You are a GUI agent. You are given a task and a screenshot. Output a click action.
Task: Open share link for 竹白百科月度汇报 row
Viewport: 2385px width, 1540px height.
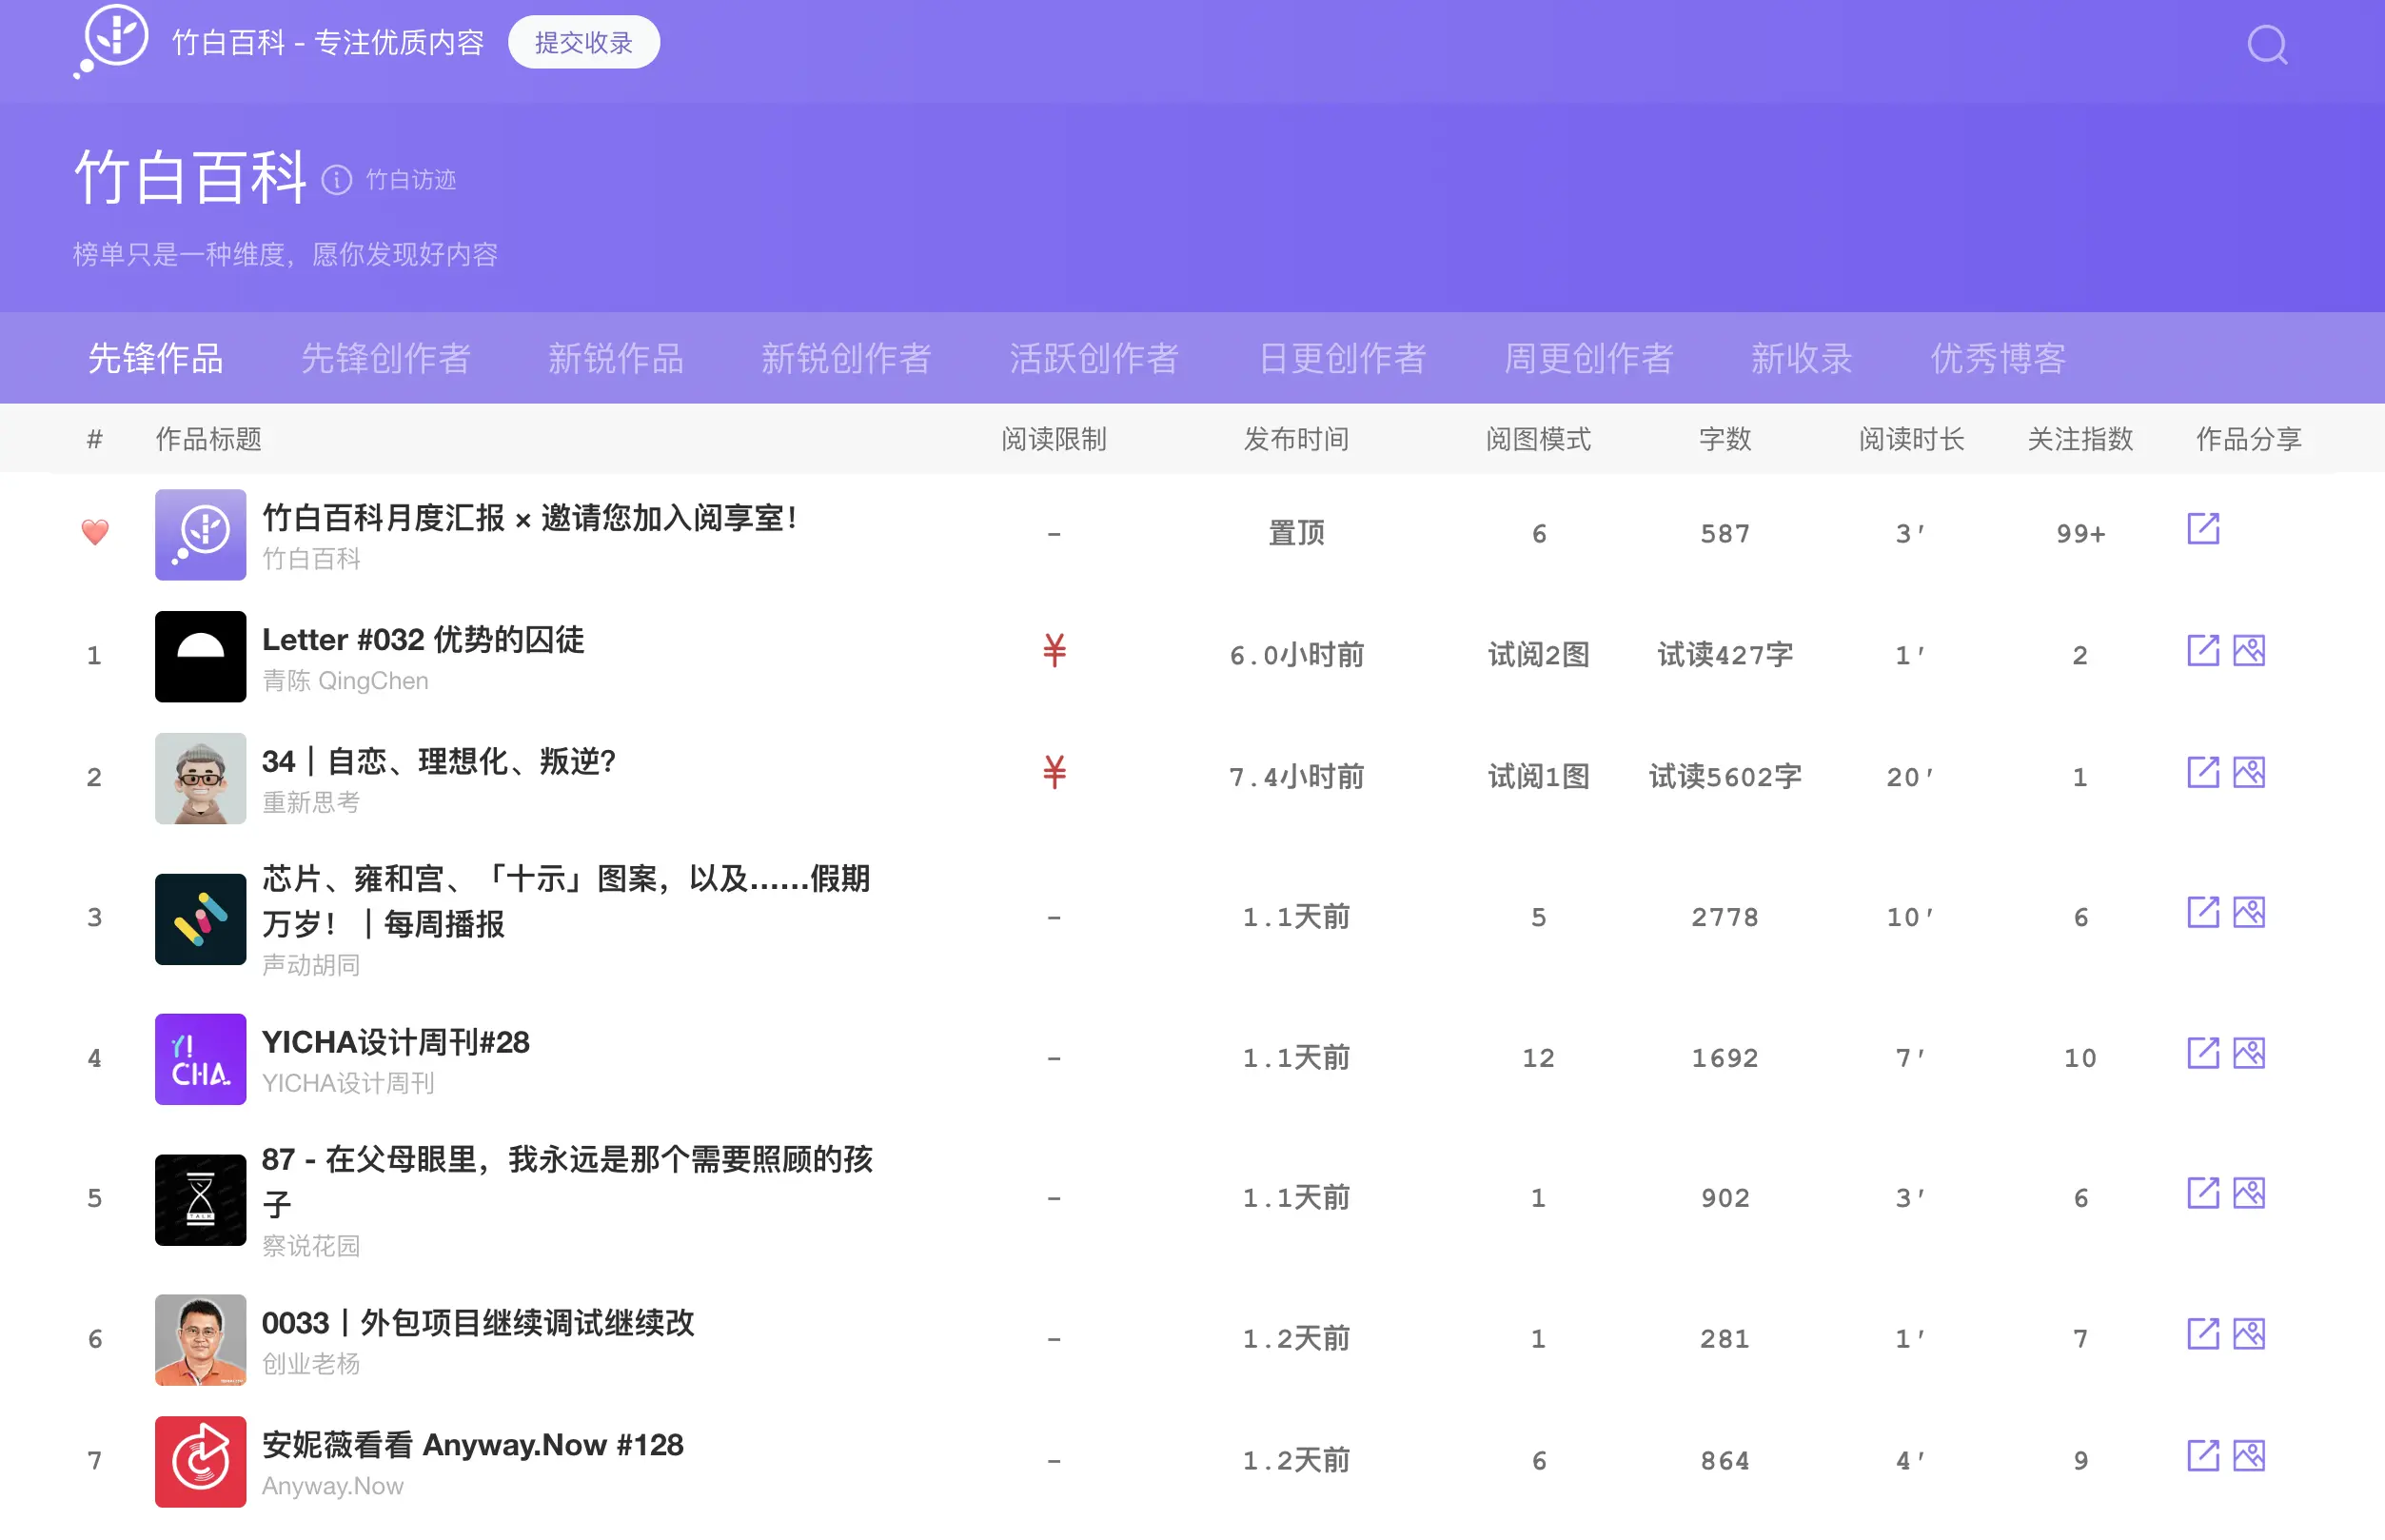point(2202,529)
